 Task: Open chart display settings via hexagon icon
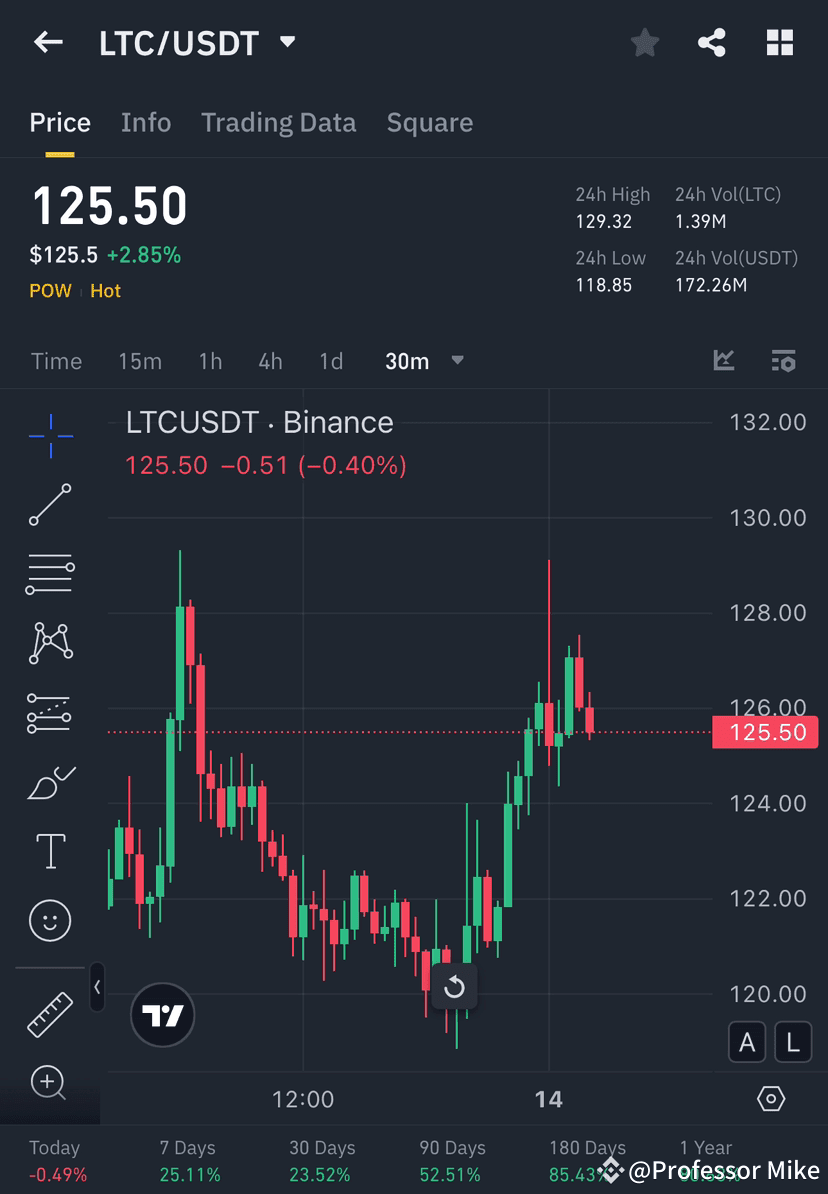click(x=771, y=1098)
